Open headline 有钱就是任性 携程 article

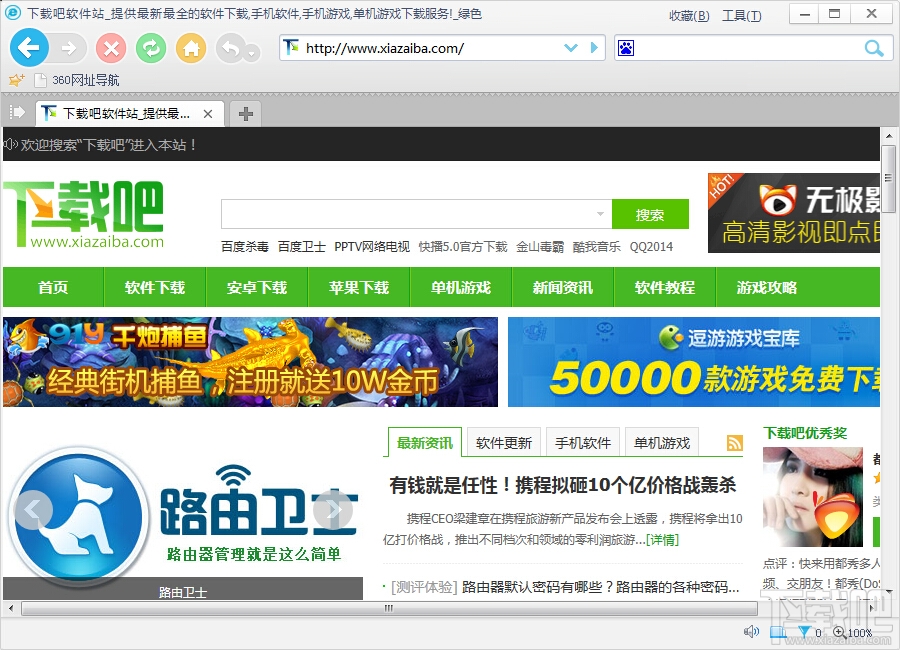point(562,485)
